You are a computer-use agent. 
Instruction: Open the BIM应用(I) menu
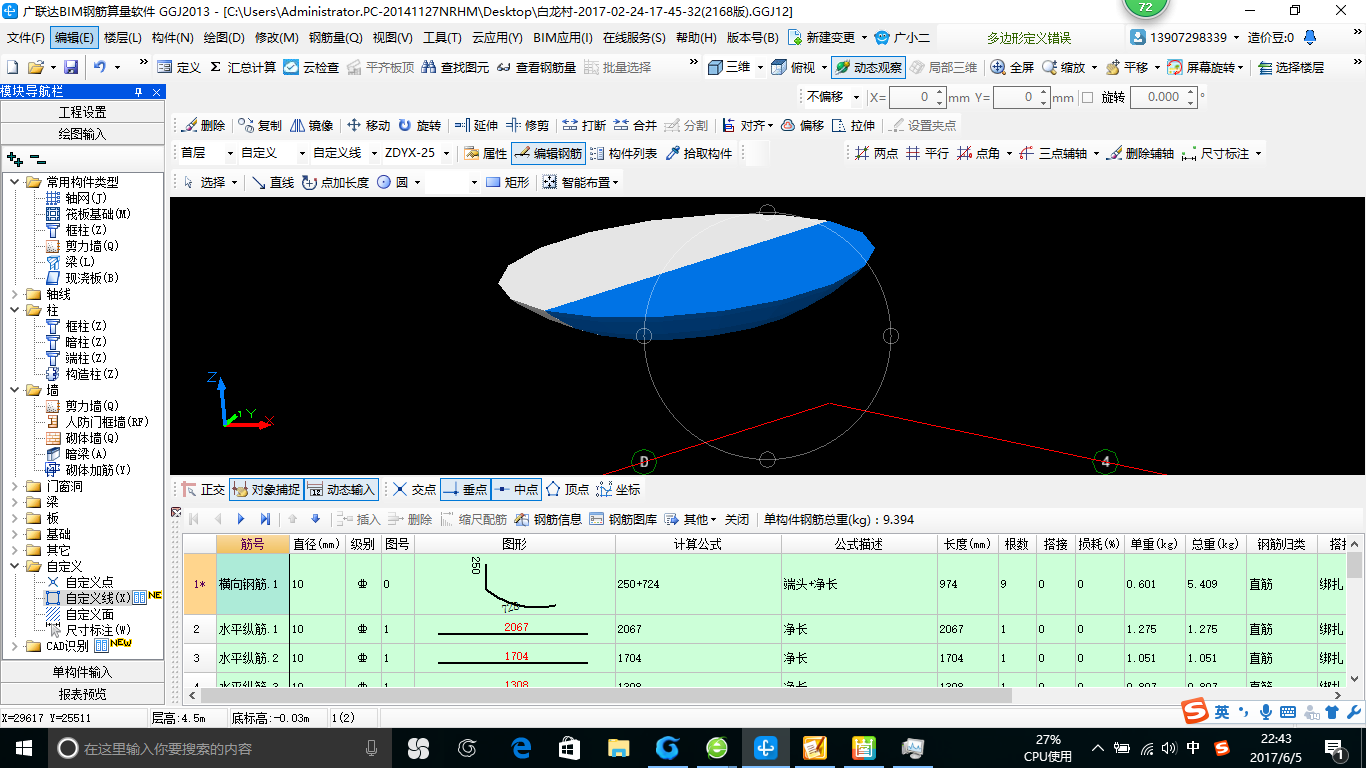(562, 38)
